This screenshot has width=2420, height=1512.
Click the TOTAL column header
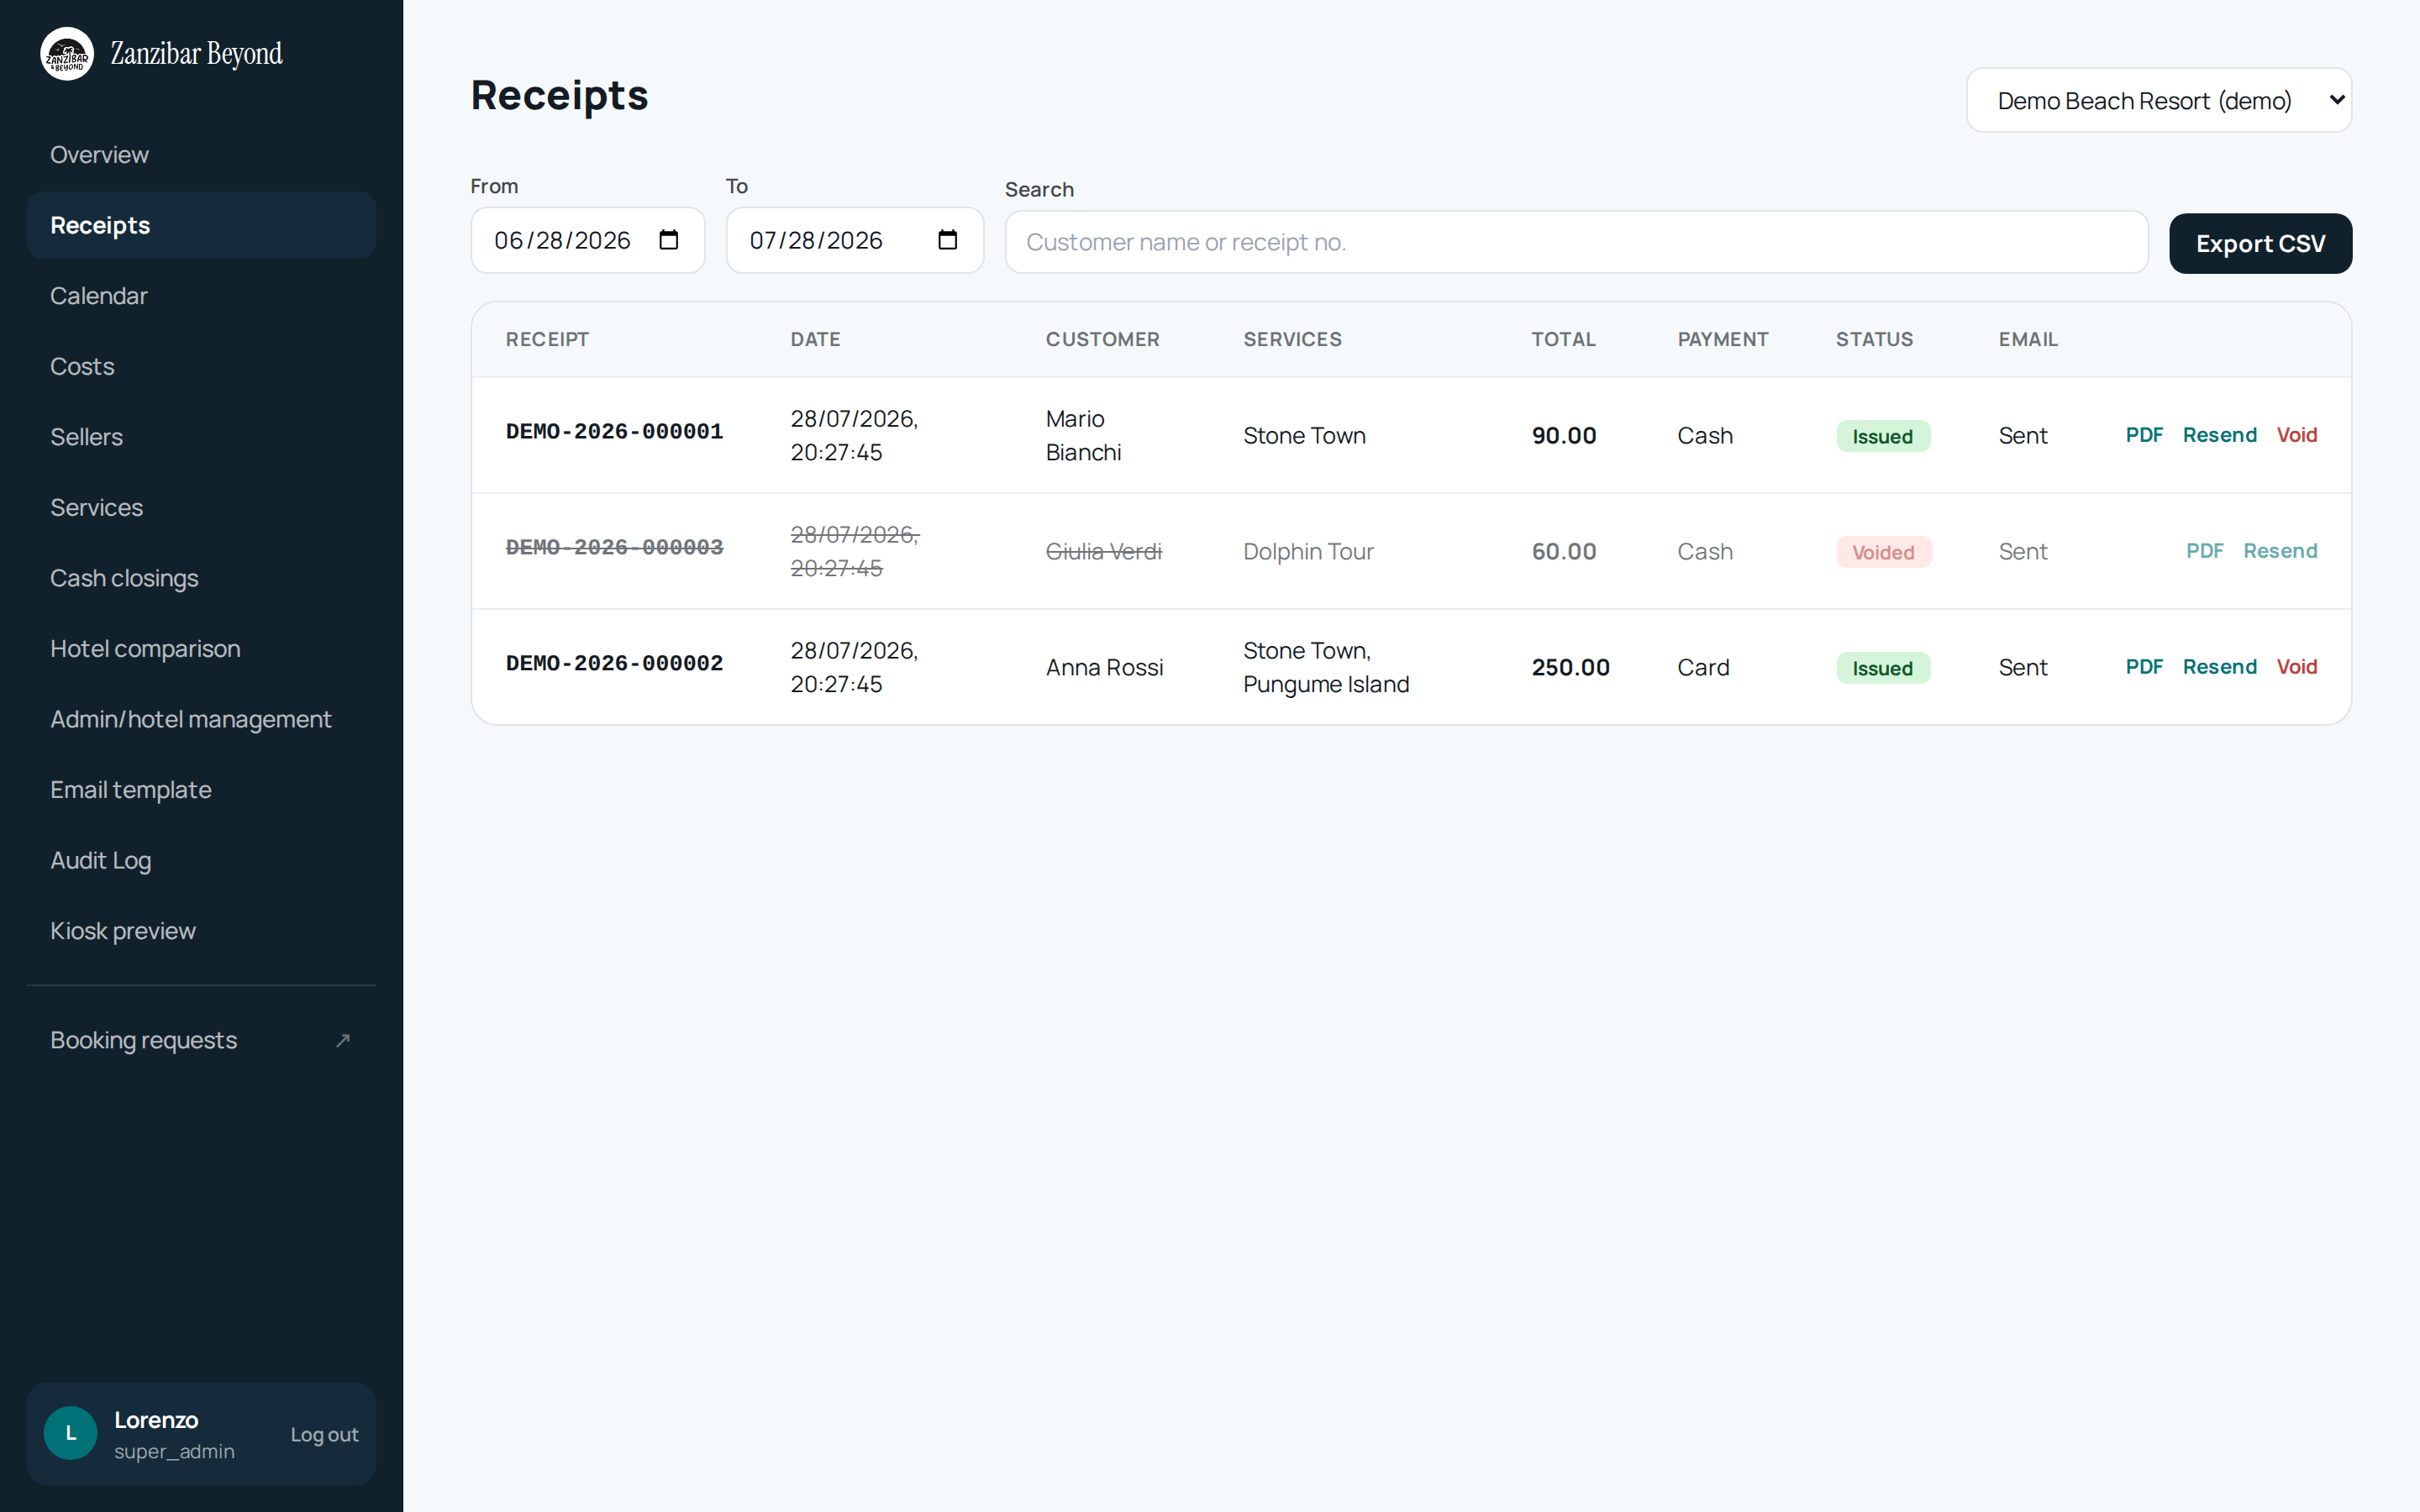1563,339
